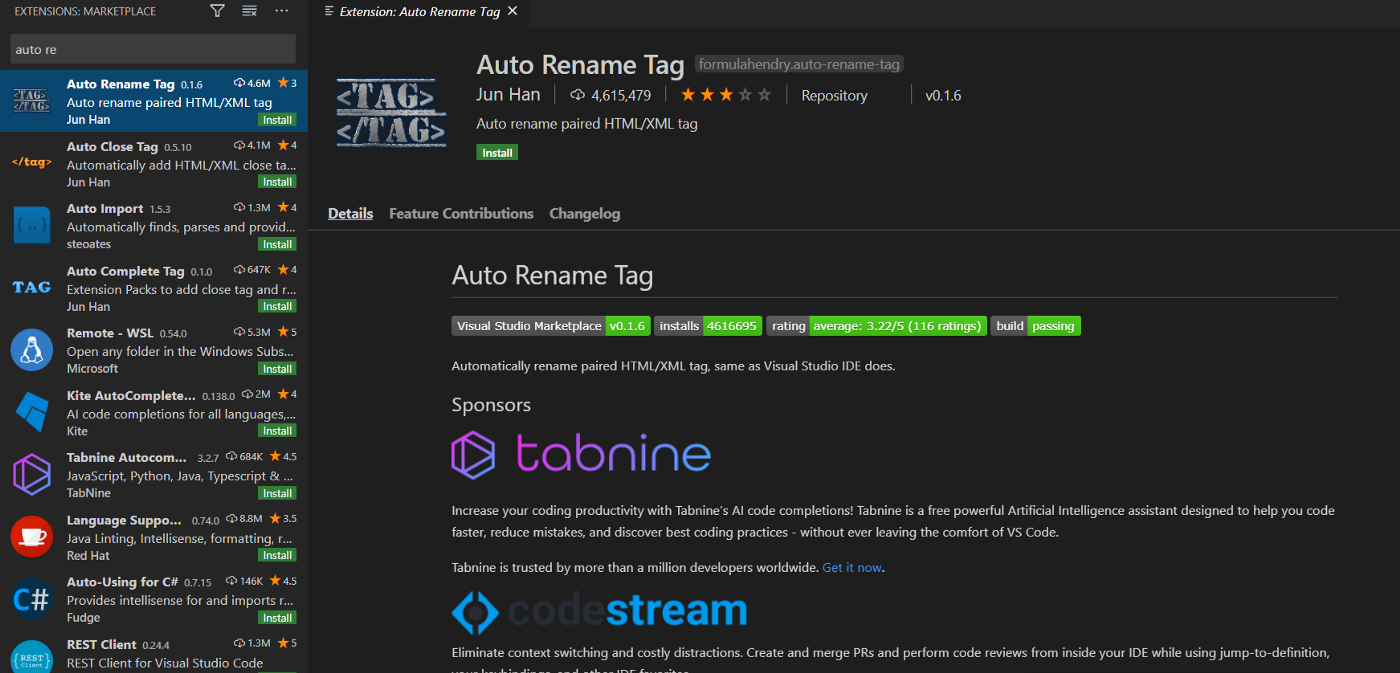Click the Kite AutoComplete extension icon
Screen dimensions: 1400x673
click(x=31, y=412)
